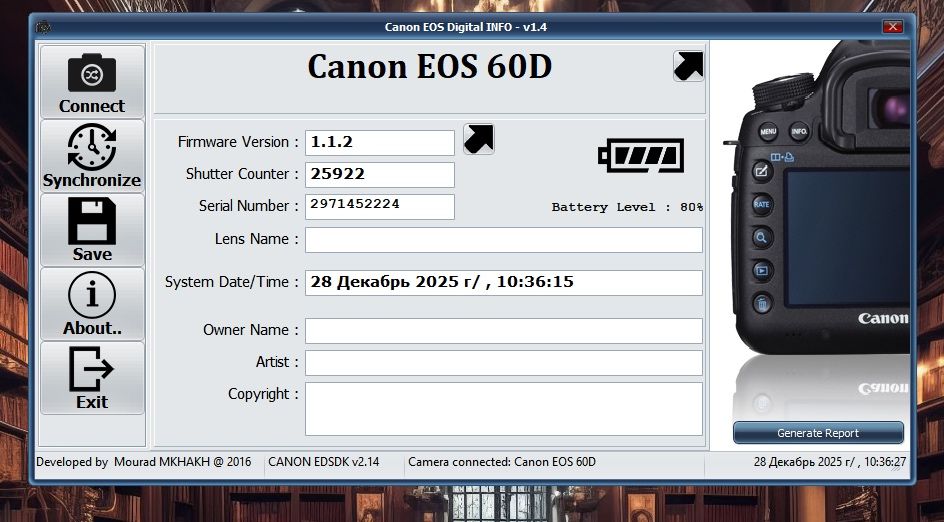Click the 'Lens Name :' label
The width and height of the screenshot is (944, 522).
click(256, 239)
